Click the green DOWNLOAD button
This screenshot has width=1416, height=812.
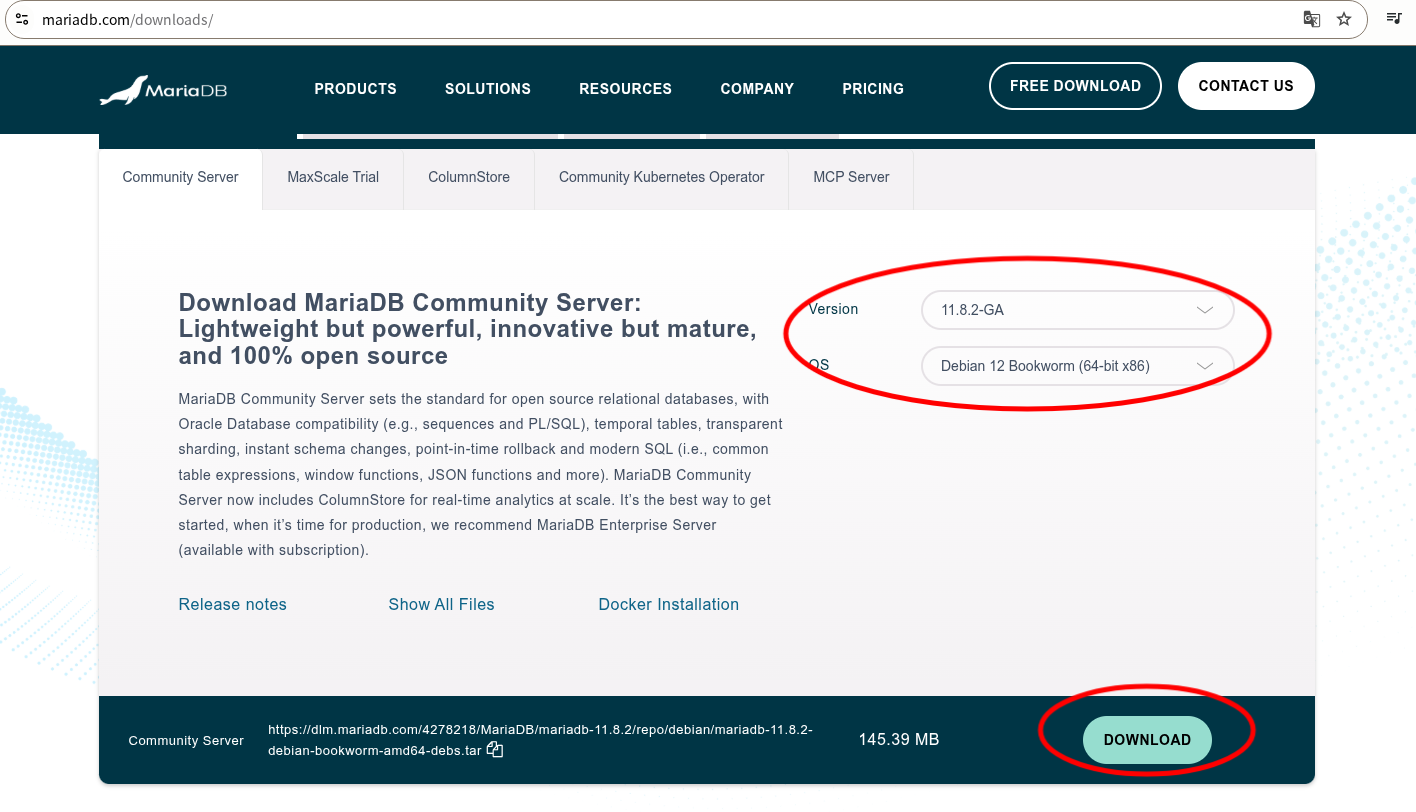tap(1147, 740)
